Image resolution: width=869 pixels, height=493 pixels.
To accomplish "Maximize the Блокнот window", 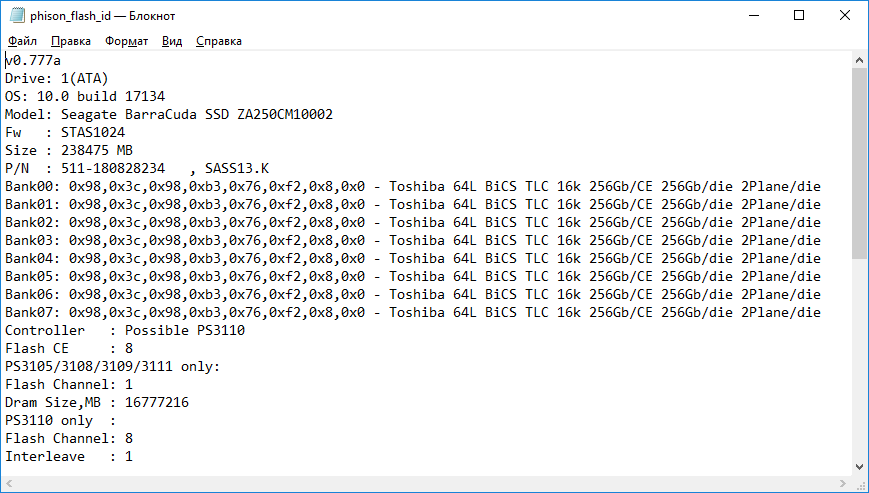I will click(x=798, y=15).
